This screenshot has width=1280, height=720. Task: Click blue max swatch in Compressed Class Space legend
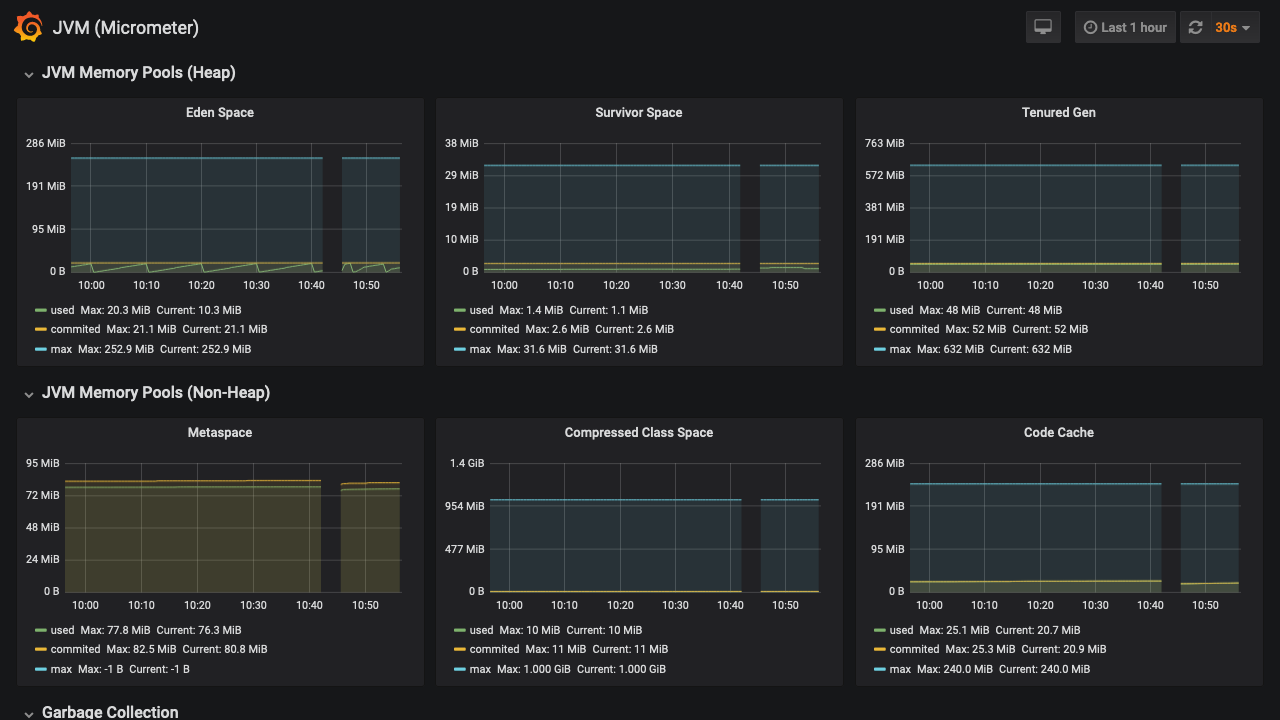[460, 669]
